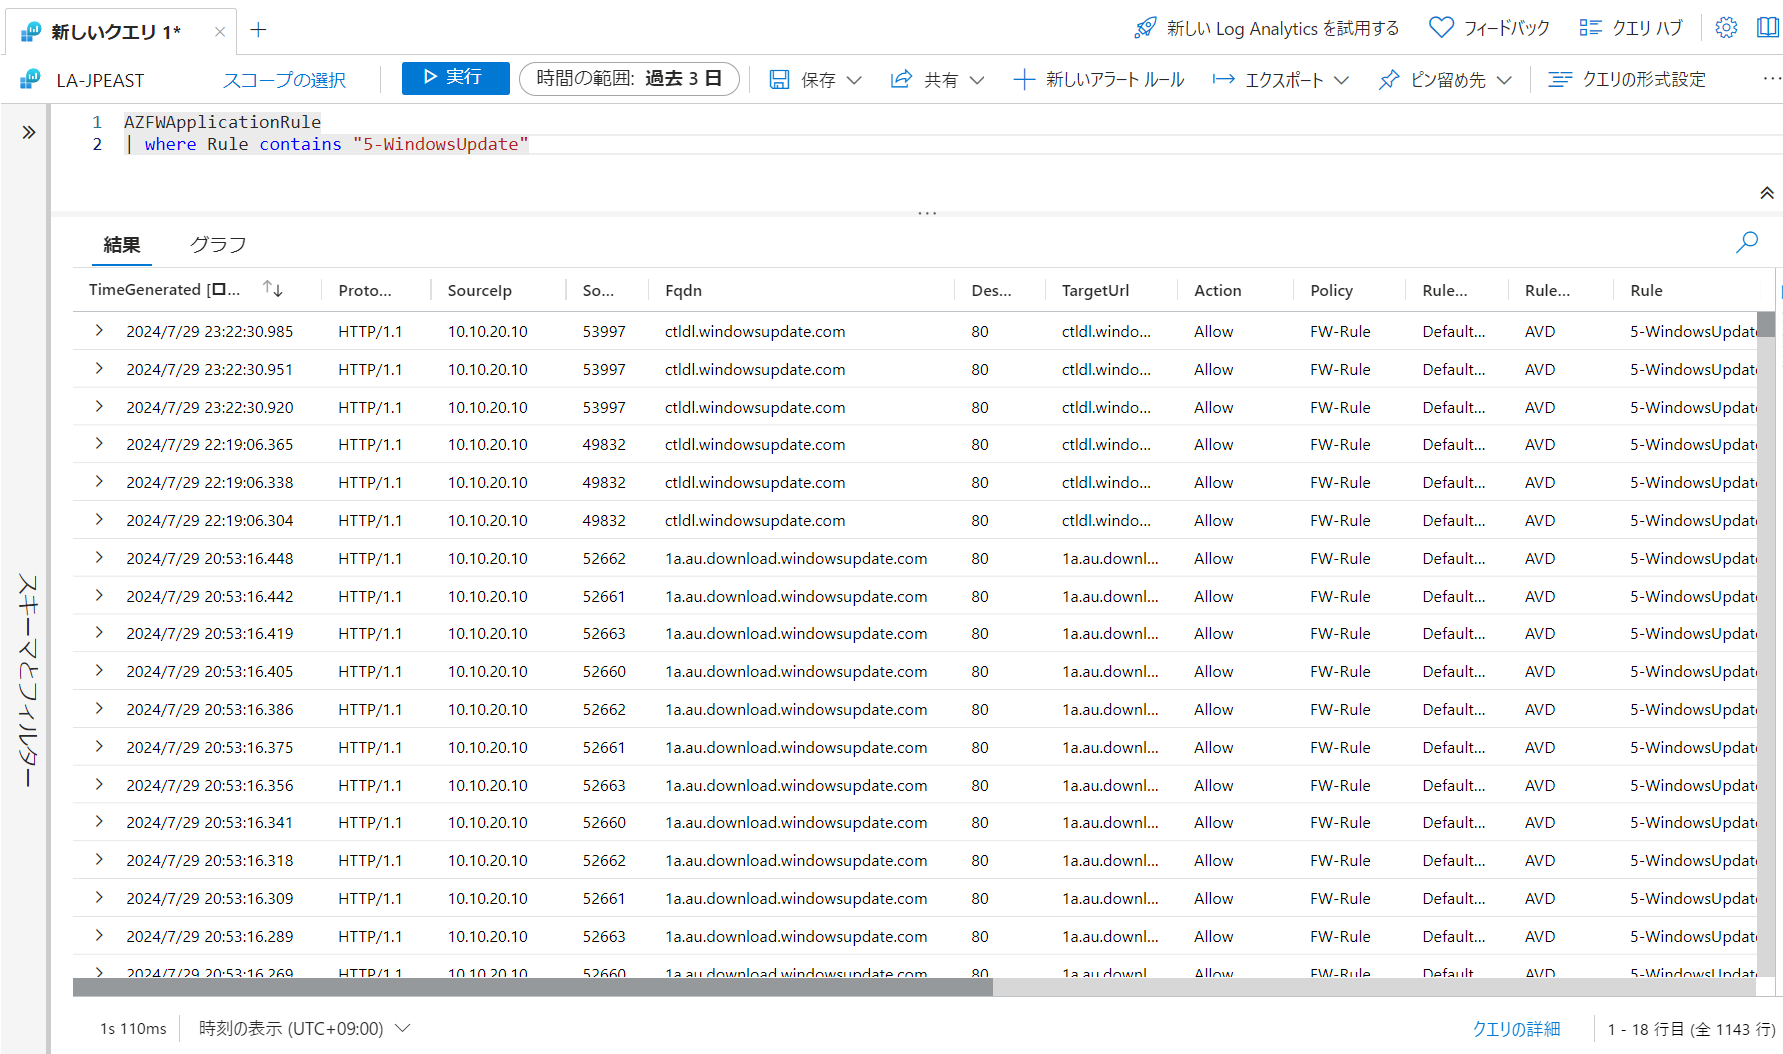This screenshot has height=1054, width=1783.
Task: Click the splitter handle dots above results
Action: pos(927,213)
